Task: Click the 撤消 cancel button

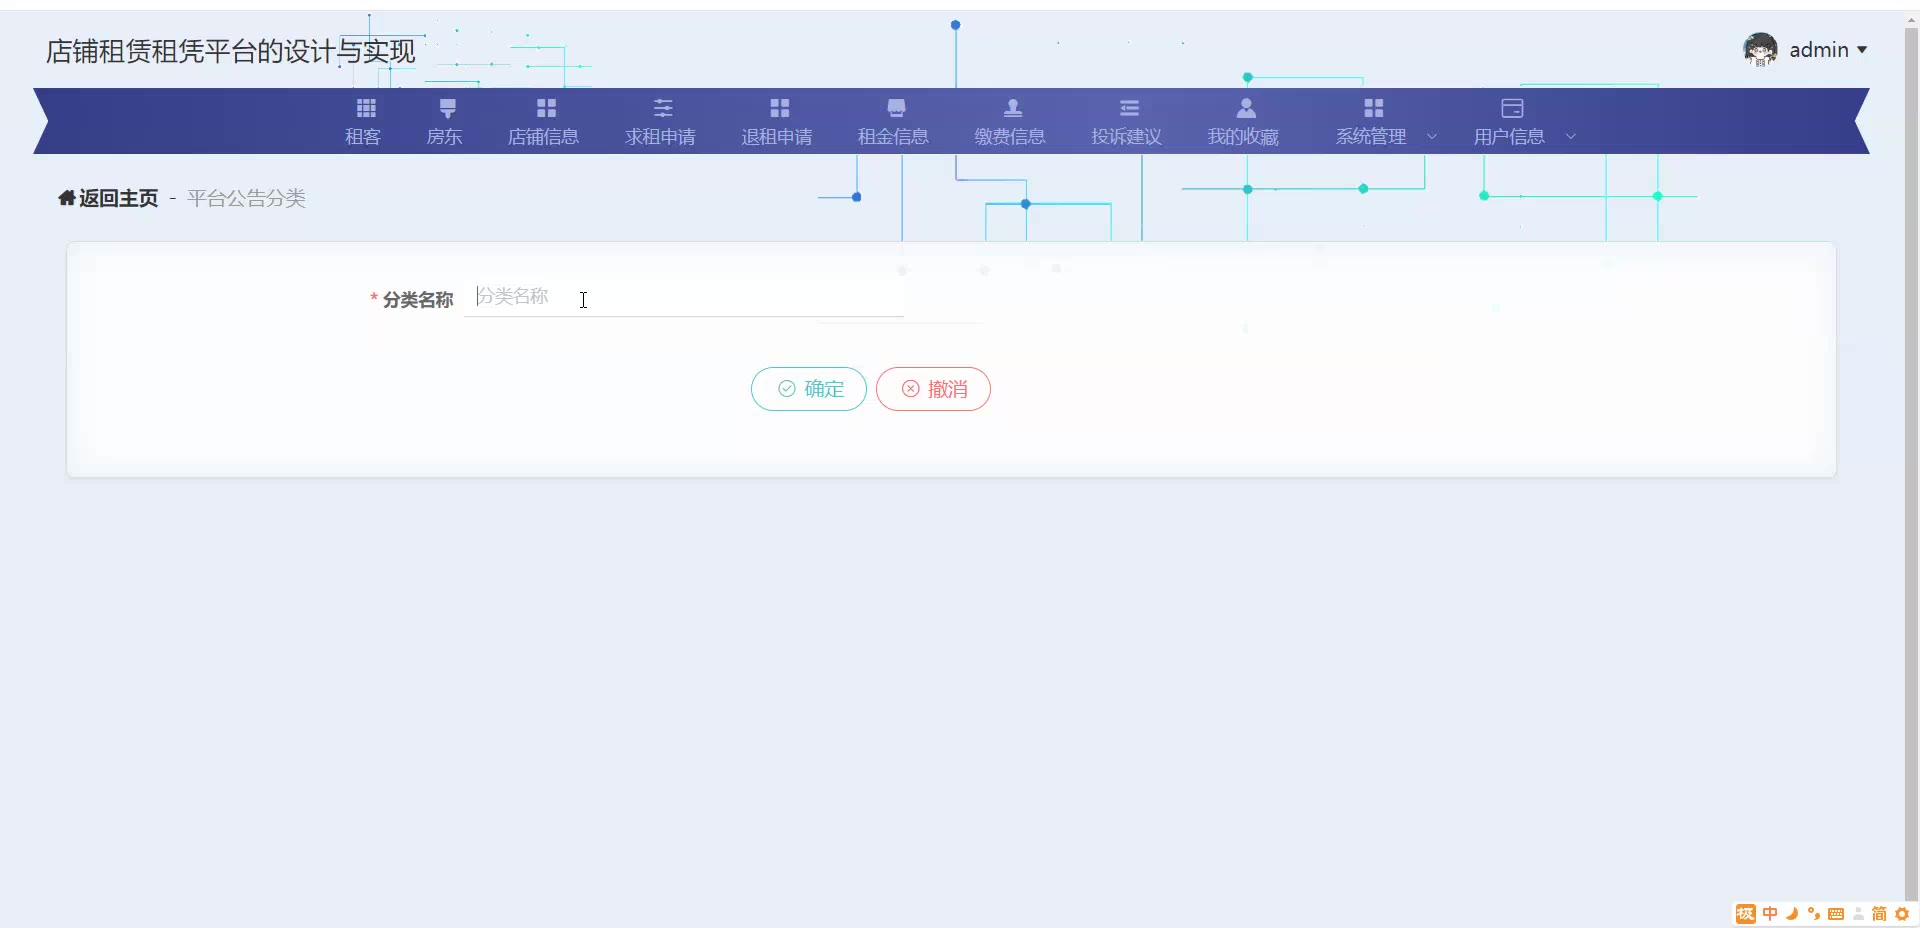Action: click(x=933, y=389)
